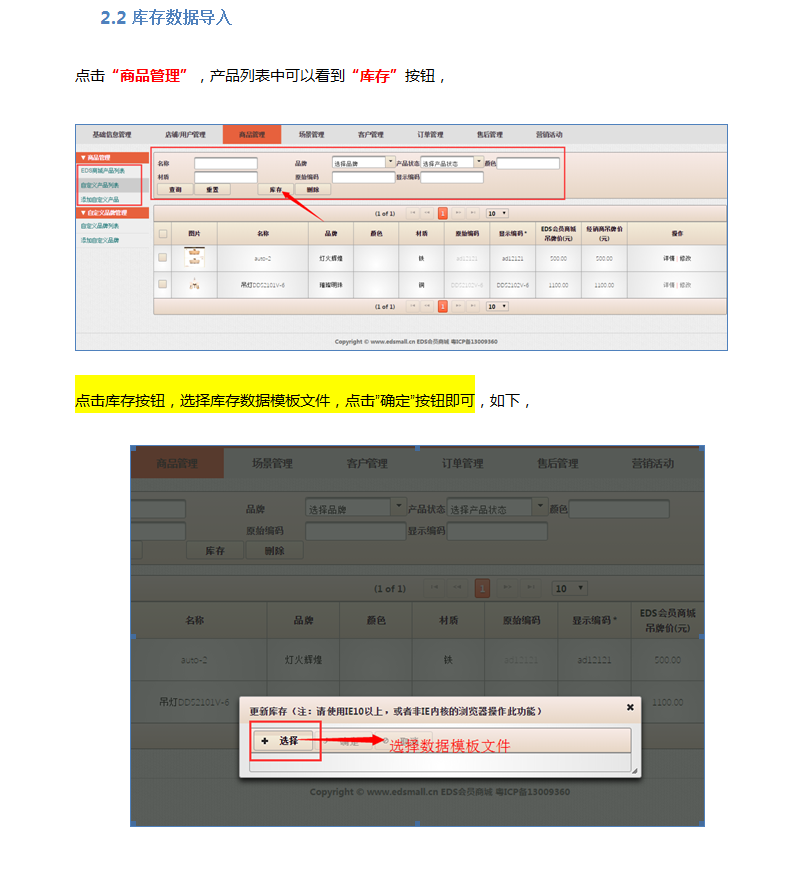Tick the checkbox for the 吊灯DDS2101V-6 row
Image resolution: width=800 pixels, height=869 pixels.
click(162, 284)
